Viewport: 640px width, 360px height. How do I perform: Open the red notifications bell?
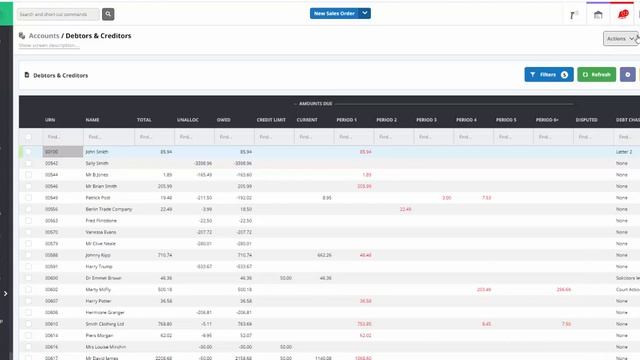tap(623, 15)
